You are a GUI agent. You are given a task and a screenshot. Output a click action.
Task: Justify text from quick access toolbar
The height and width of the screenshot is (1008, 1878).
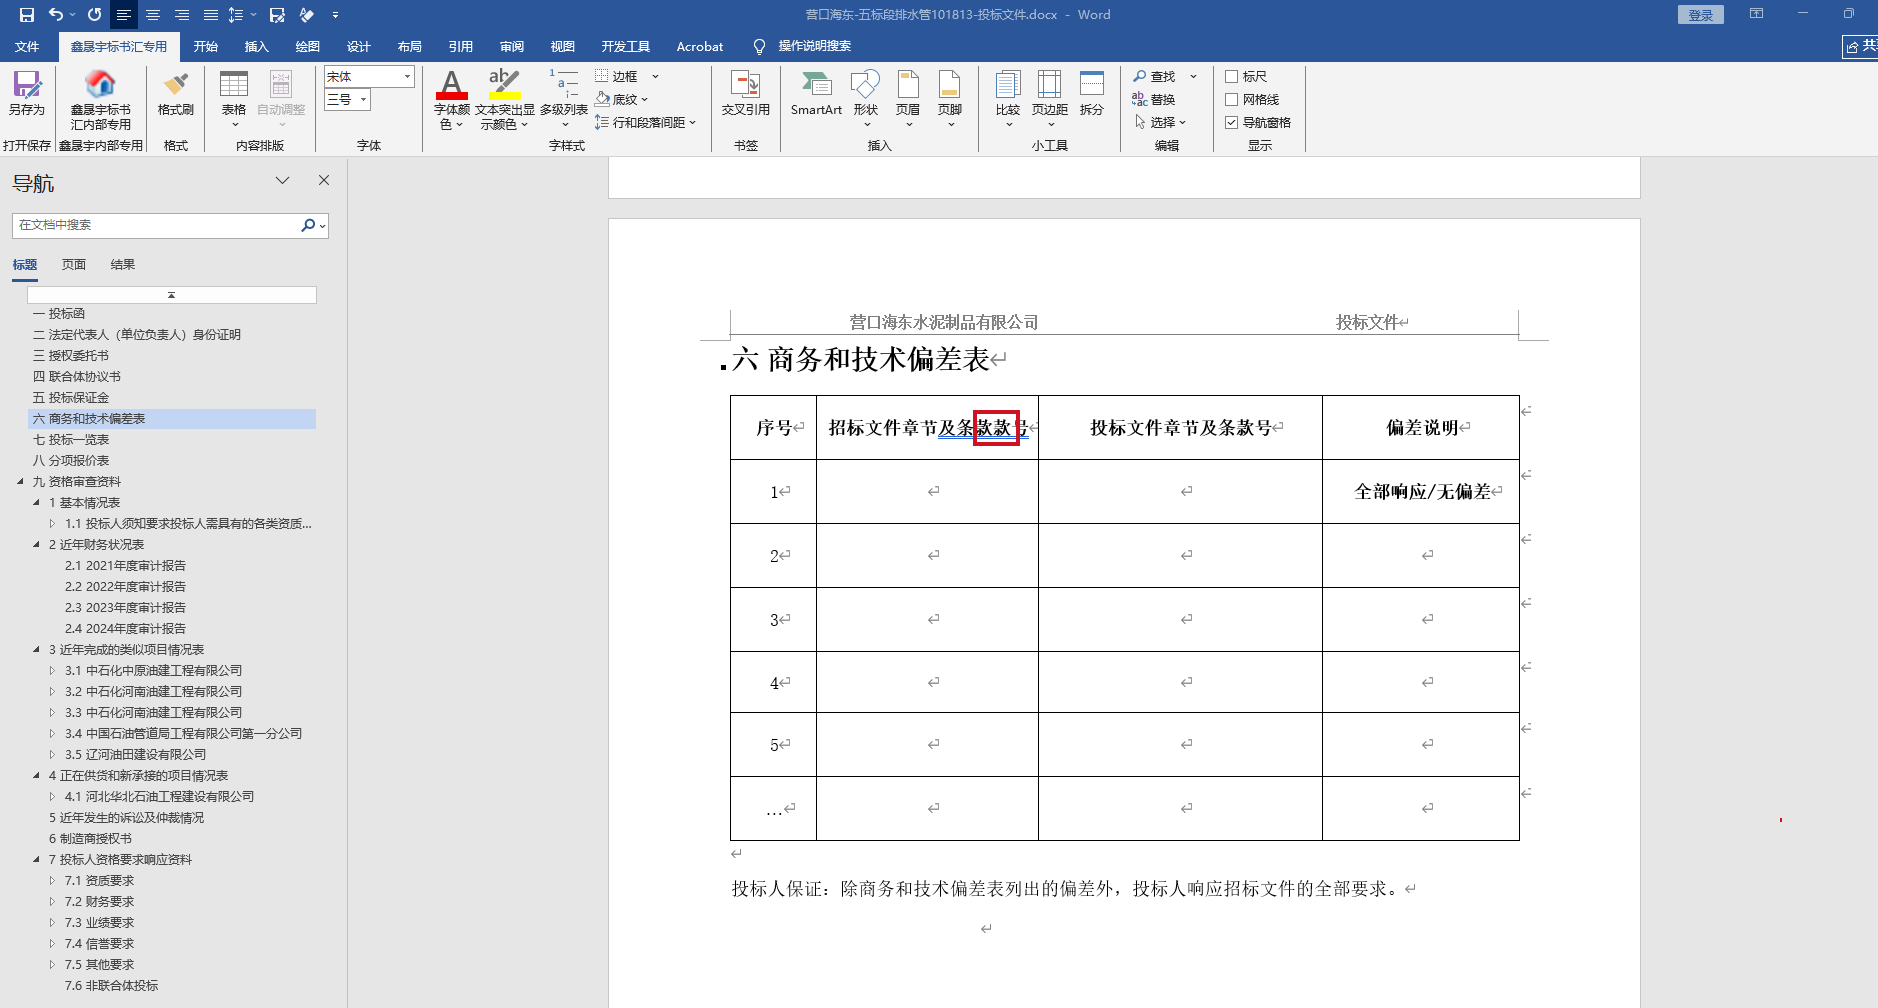211,15
